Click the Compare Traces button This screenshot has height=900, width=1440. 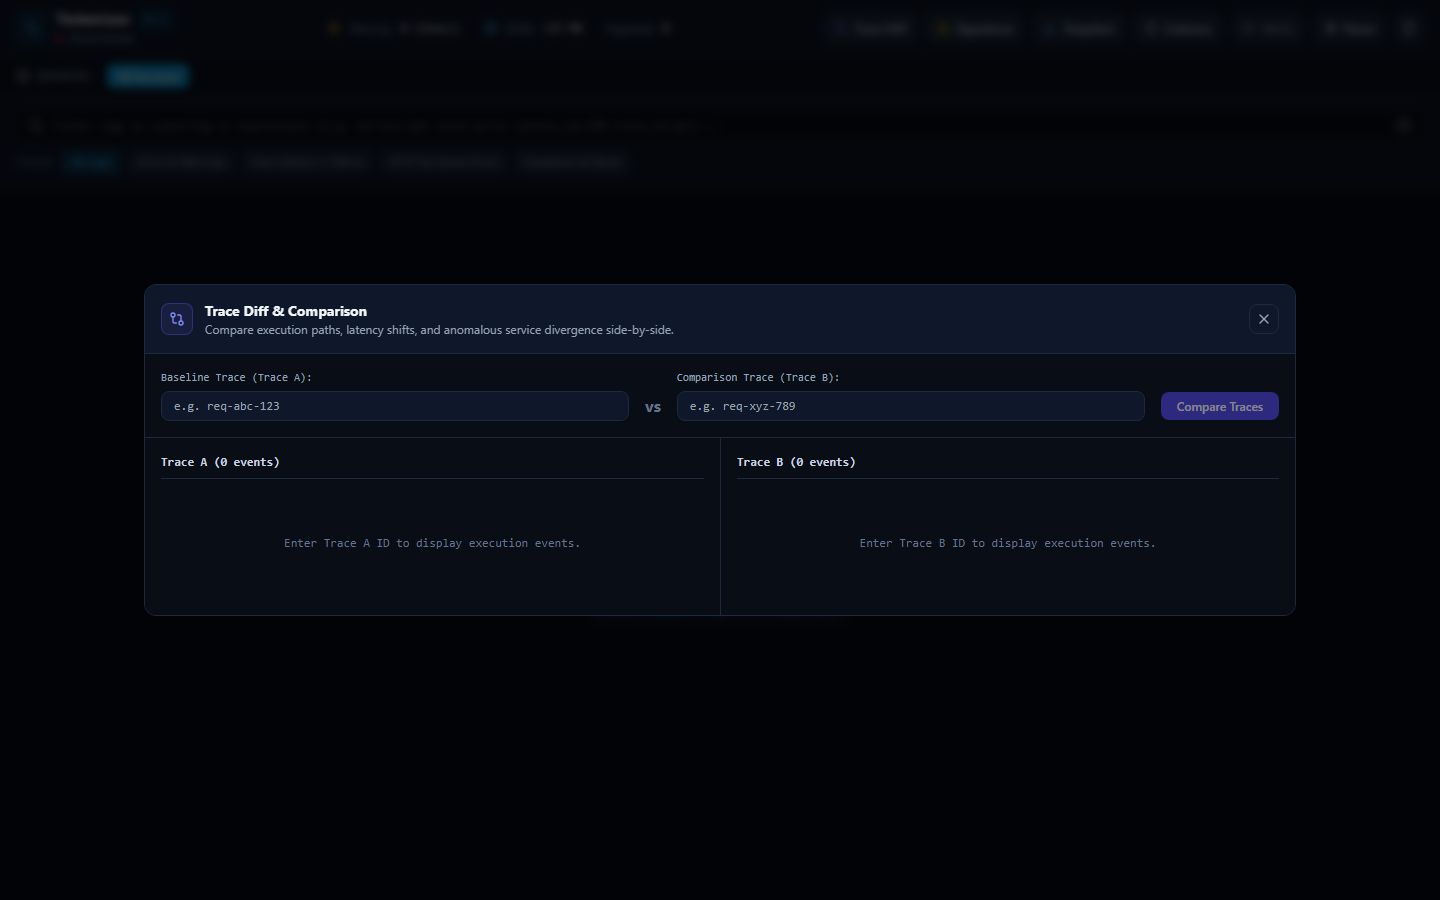click(x=1220, y=406)
